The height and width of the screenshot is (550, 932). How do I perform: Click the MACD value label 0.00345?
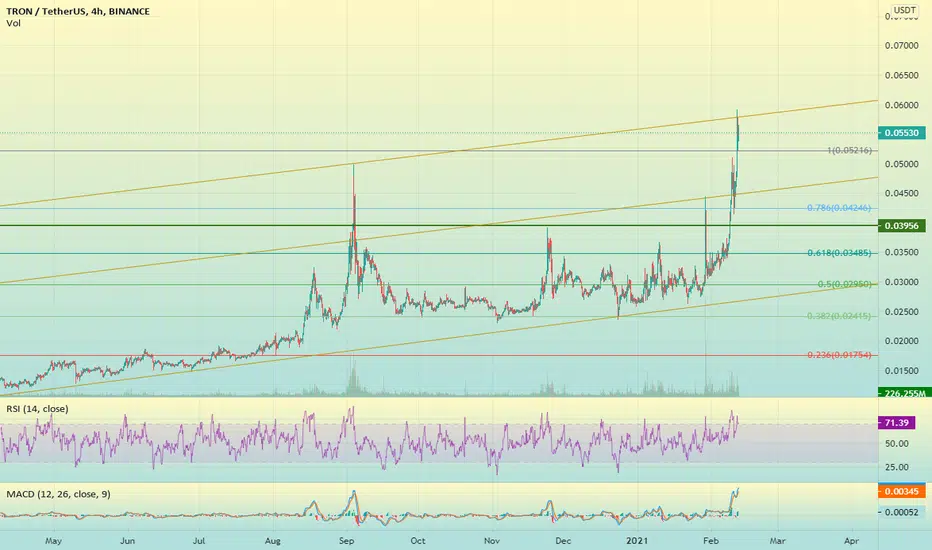coord(902,492)
